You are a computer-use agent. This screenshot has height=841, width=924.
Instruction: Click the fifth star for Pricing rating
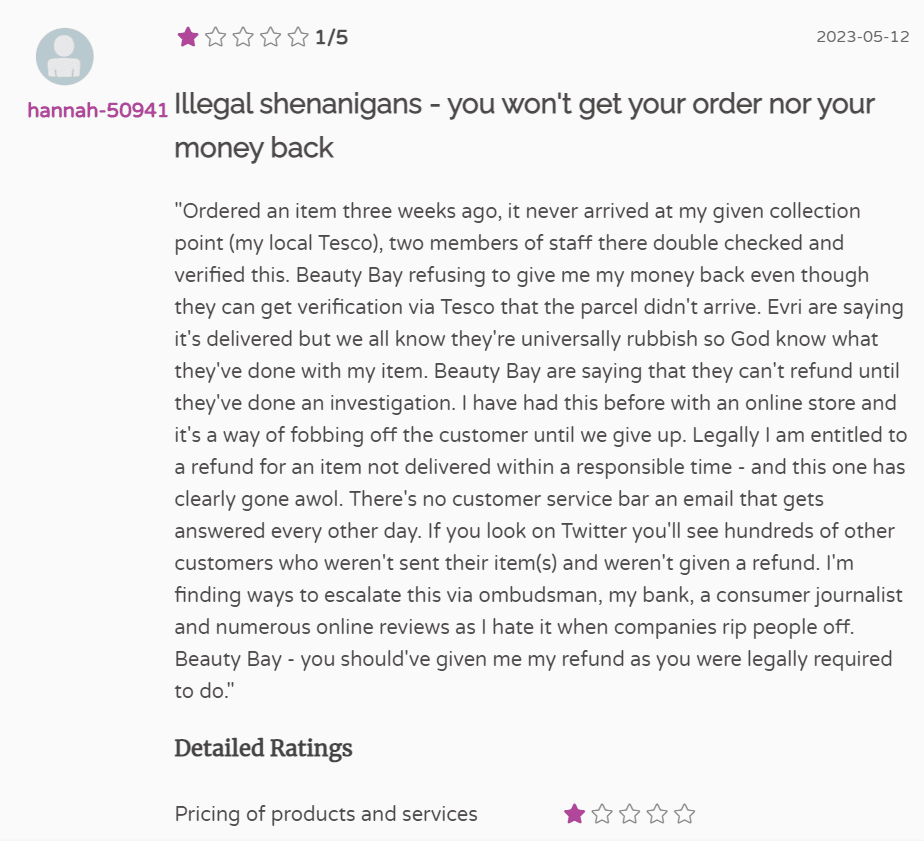(x=684, y=814)
